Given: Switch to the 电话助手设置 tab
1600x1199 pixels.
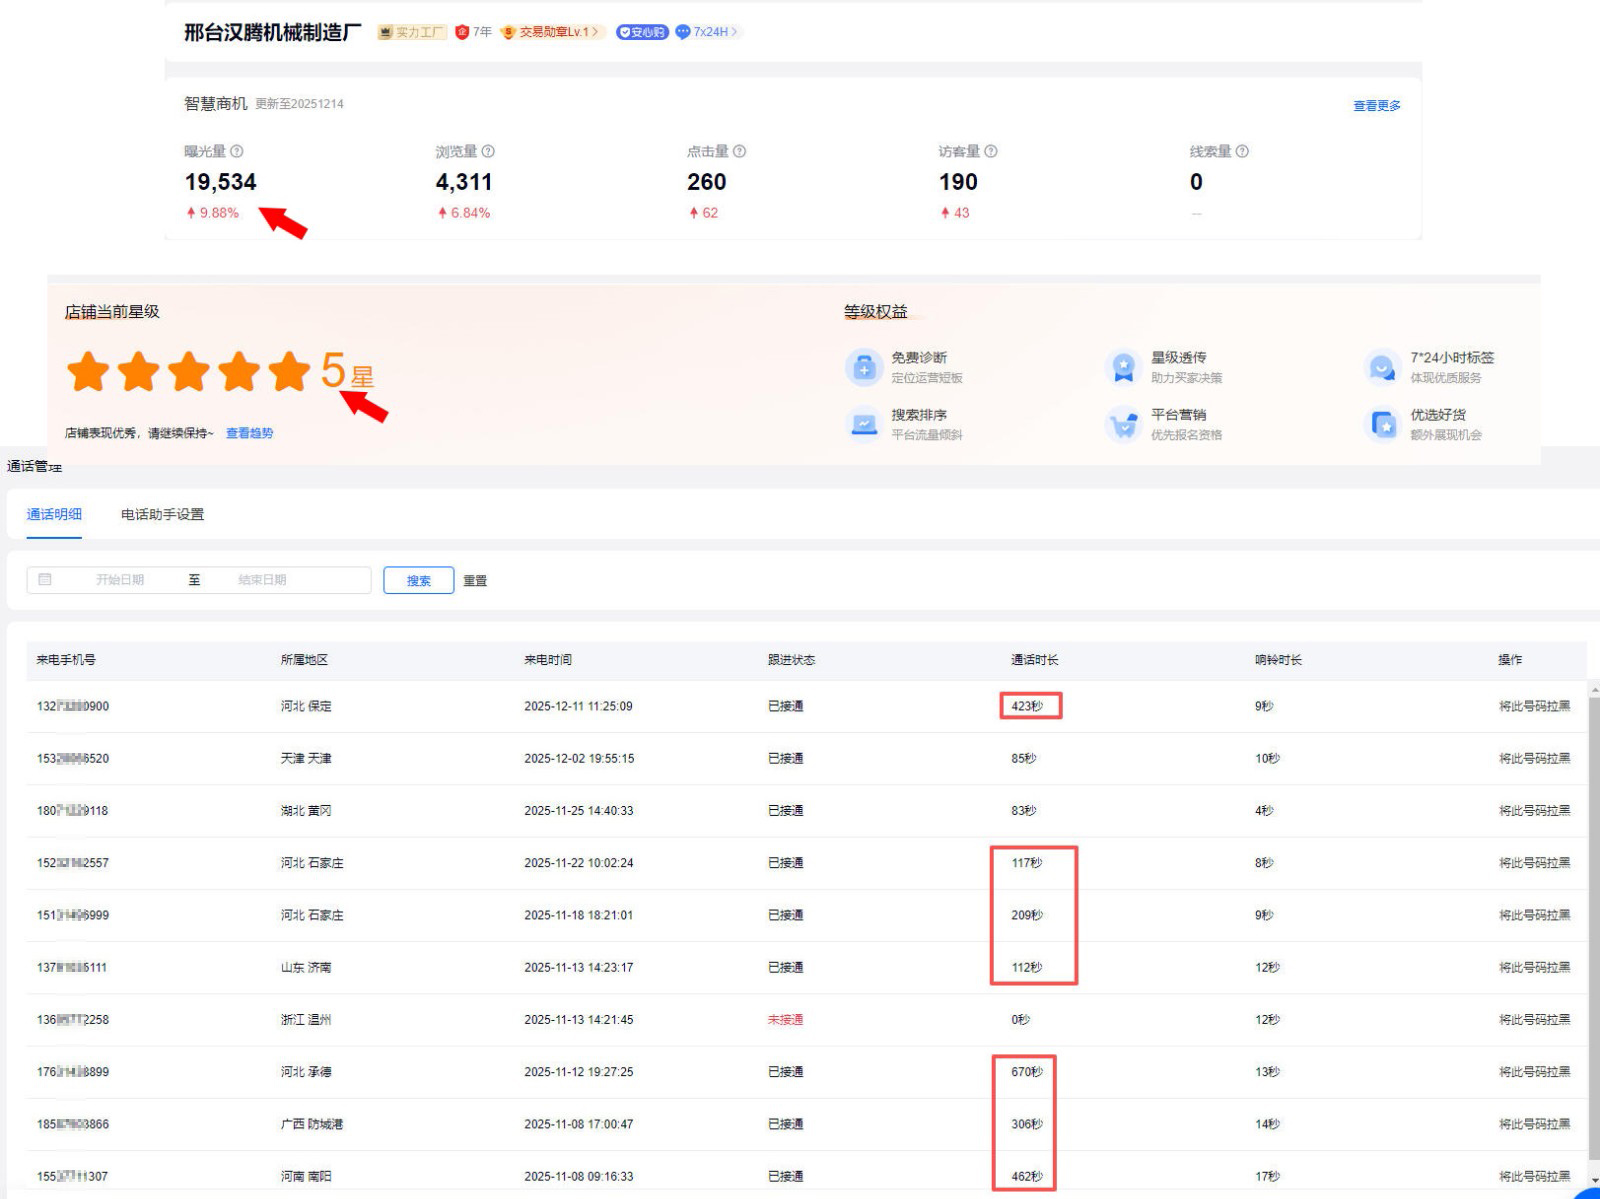Looking at the screenshot, I should 162,514.
